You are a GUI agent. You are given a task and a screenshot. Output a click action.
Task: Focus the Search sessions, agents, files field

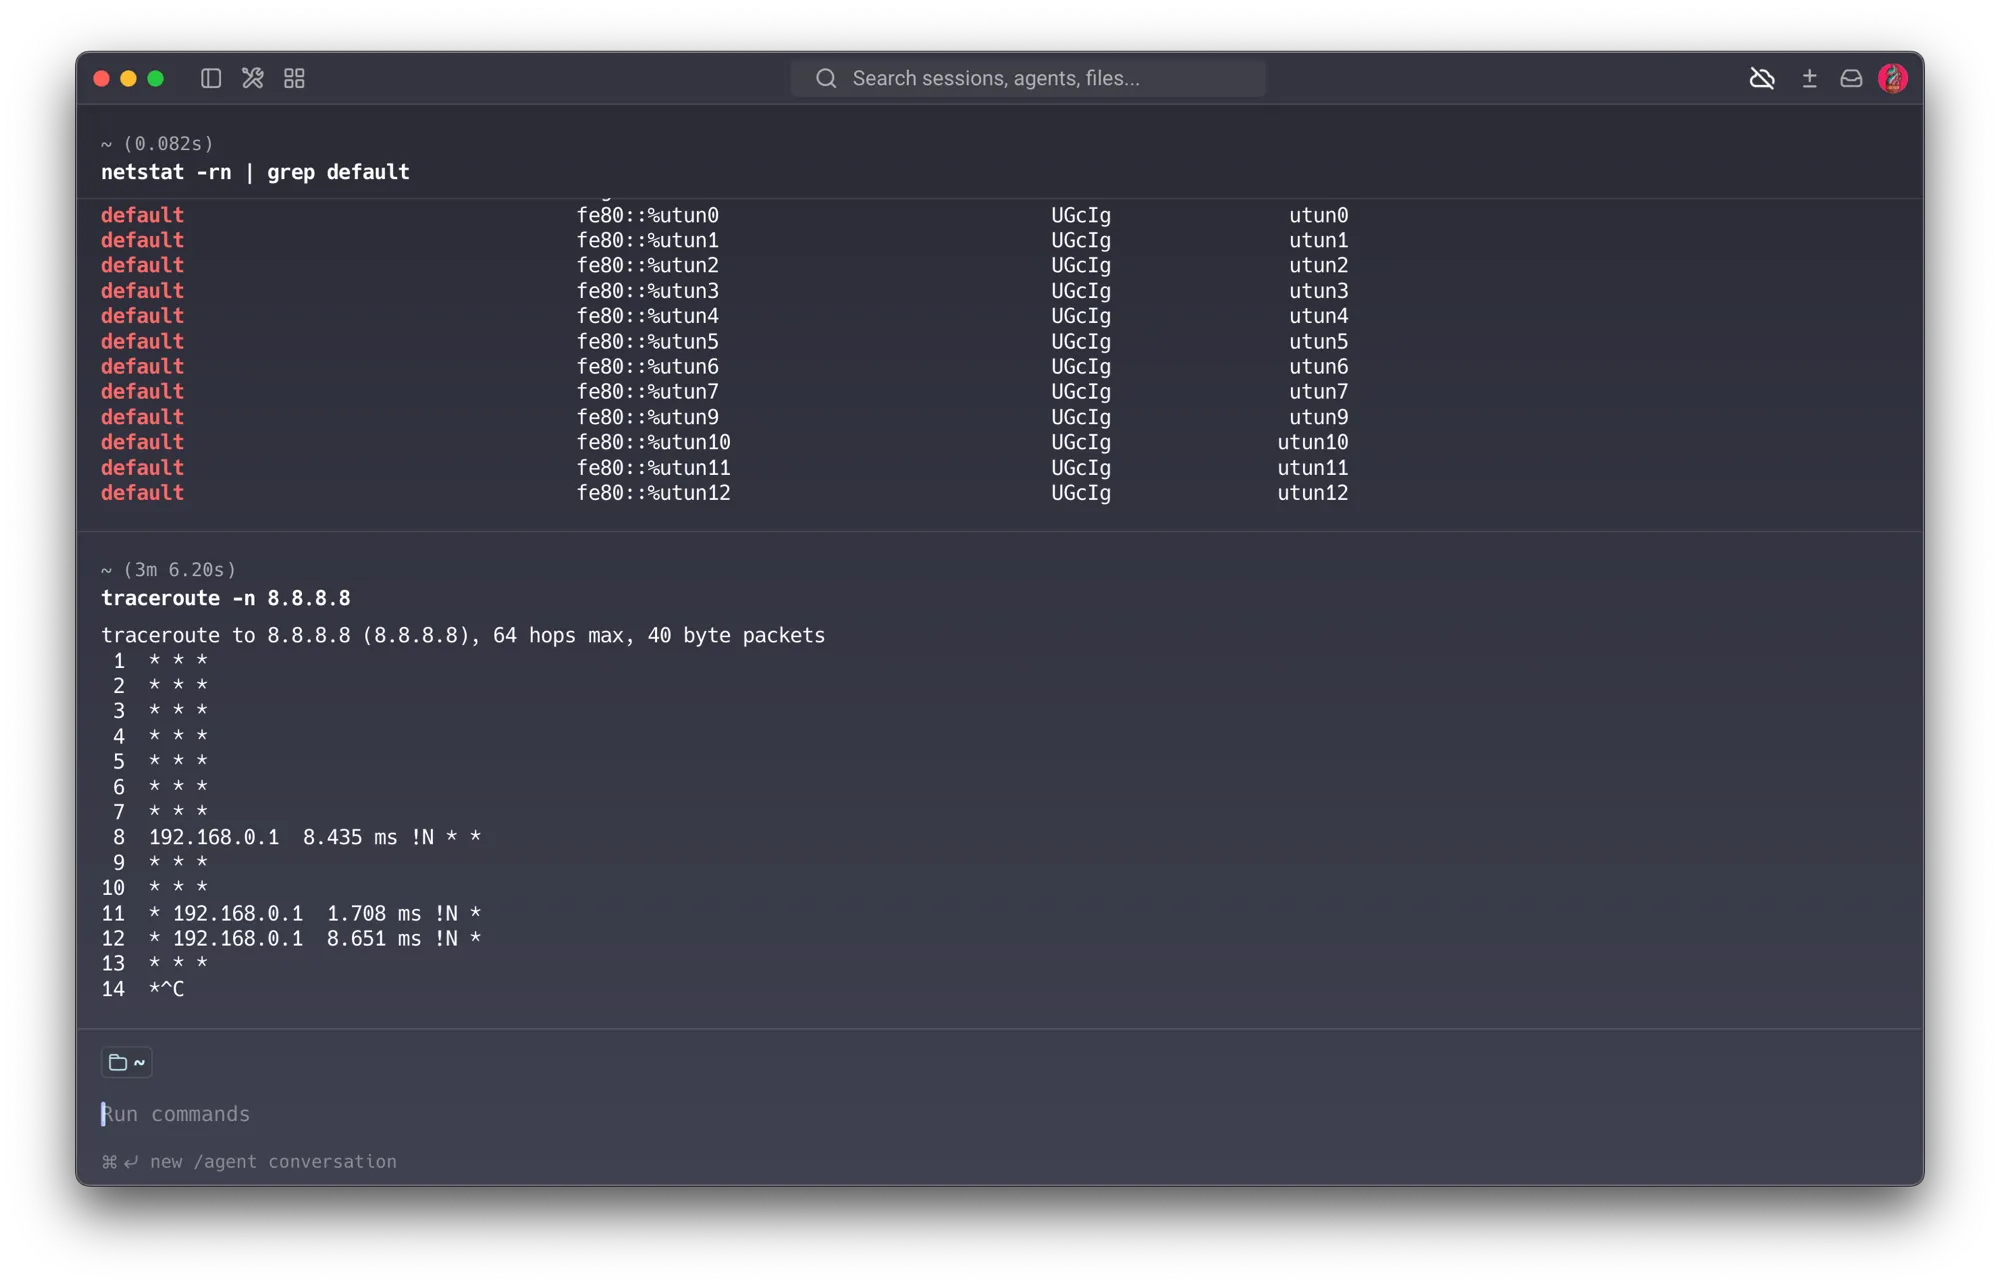click(1028, 78)
